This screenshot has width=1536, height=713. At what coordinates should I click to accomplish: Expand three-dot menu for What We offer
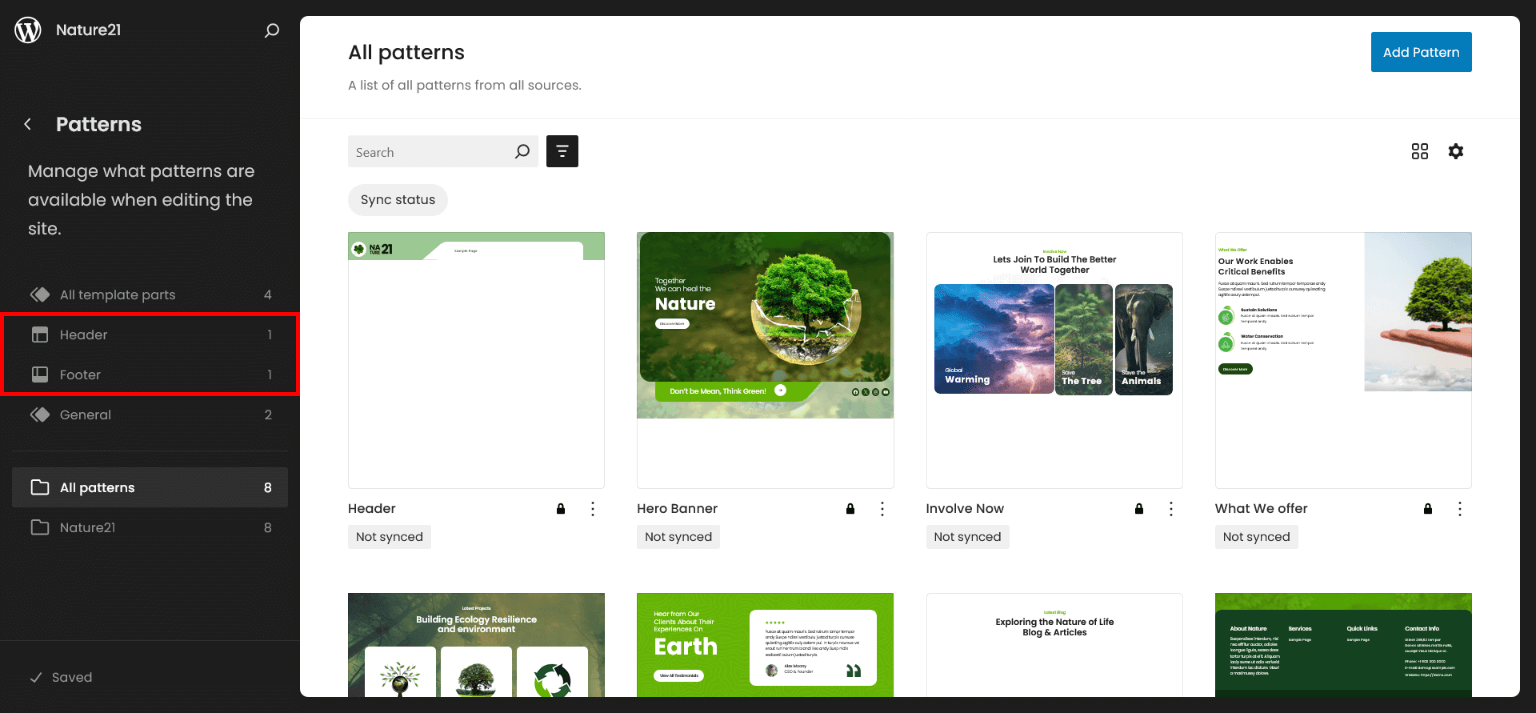pyautogui.click(x=1459, y=509)
